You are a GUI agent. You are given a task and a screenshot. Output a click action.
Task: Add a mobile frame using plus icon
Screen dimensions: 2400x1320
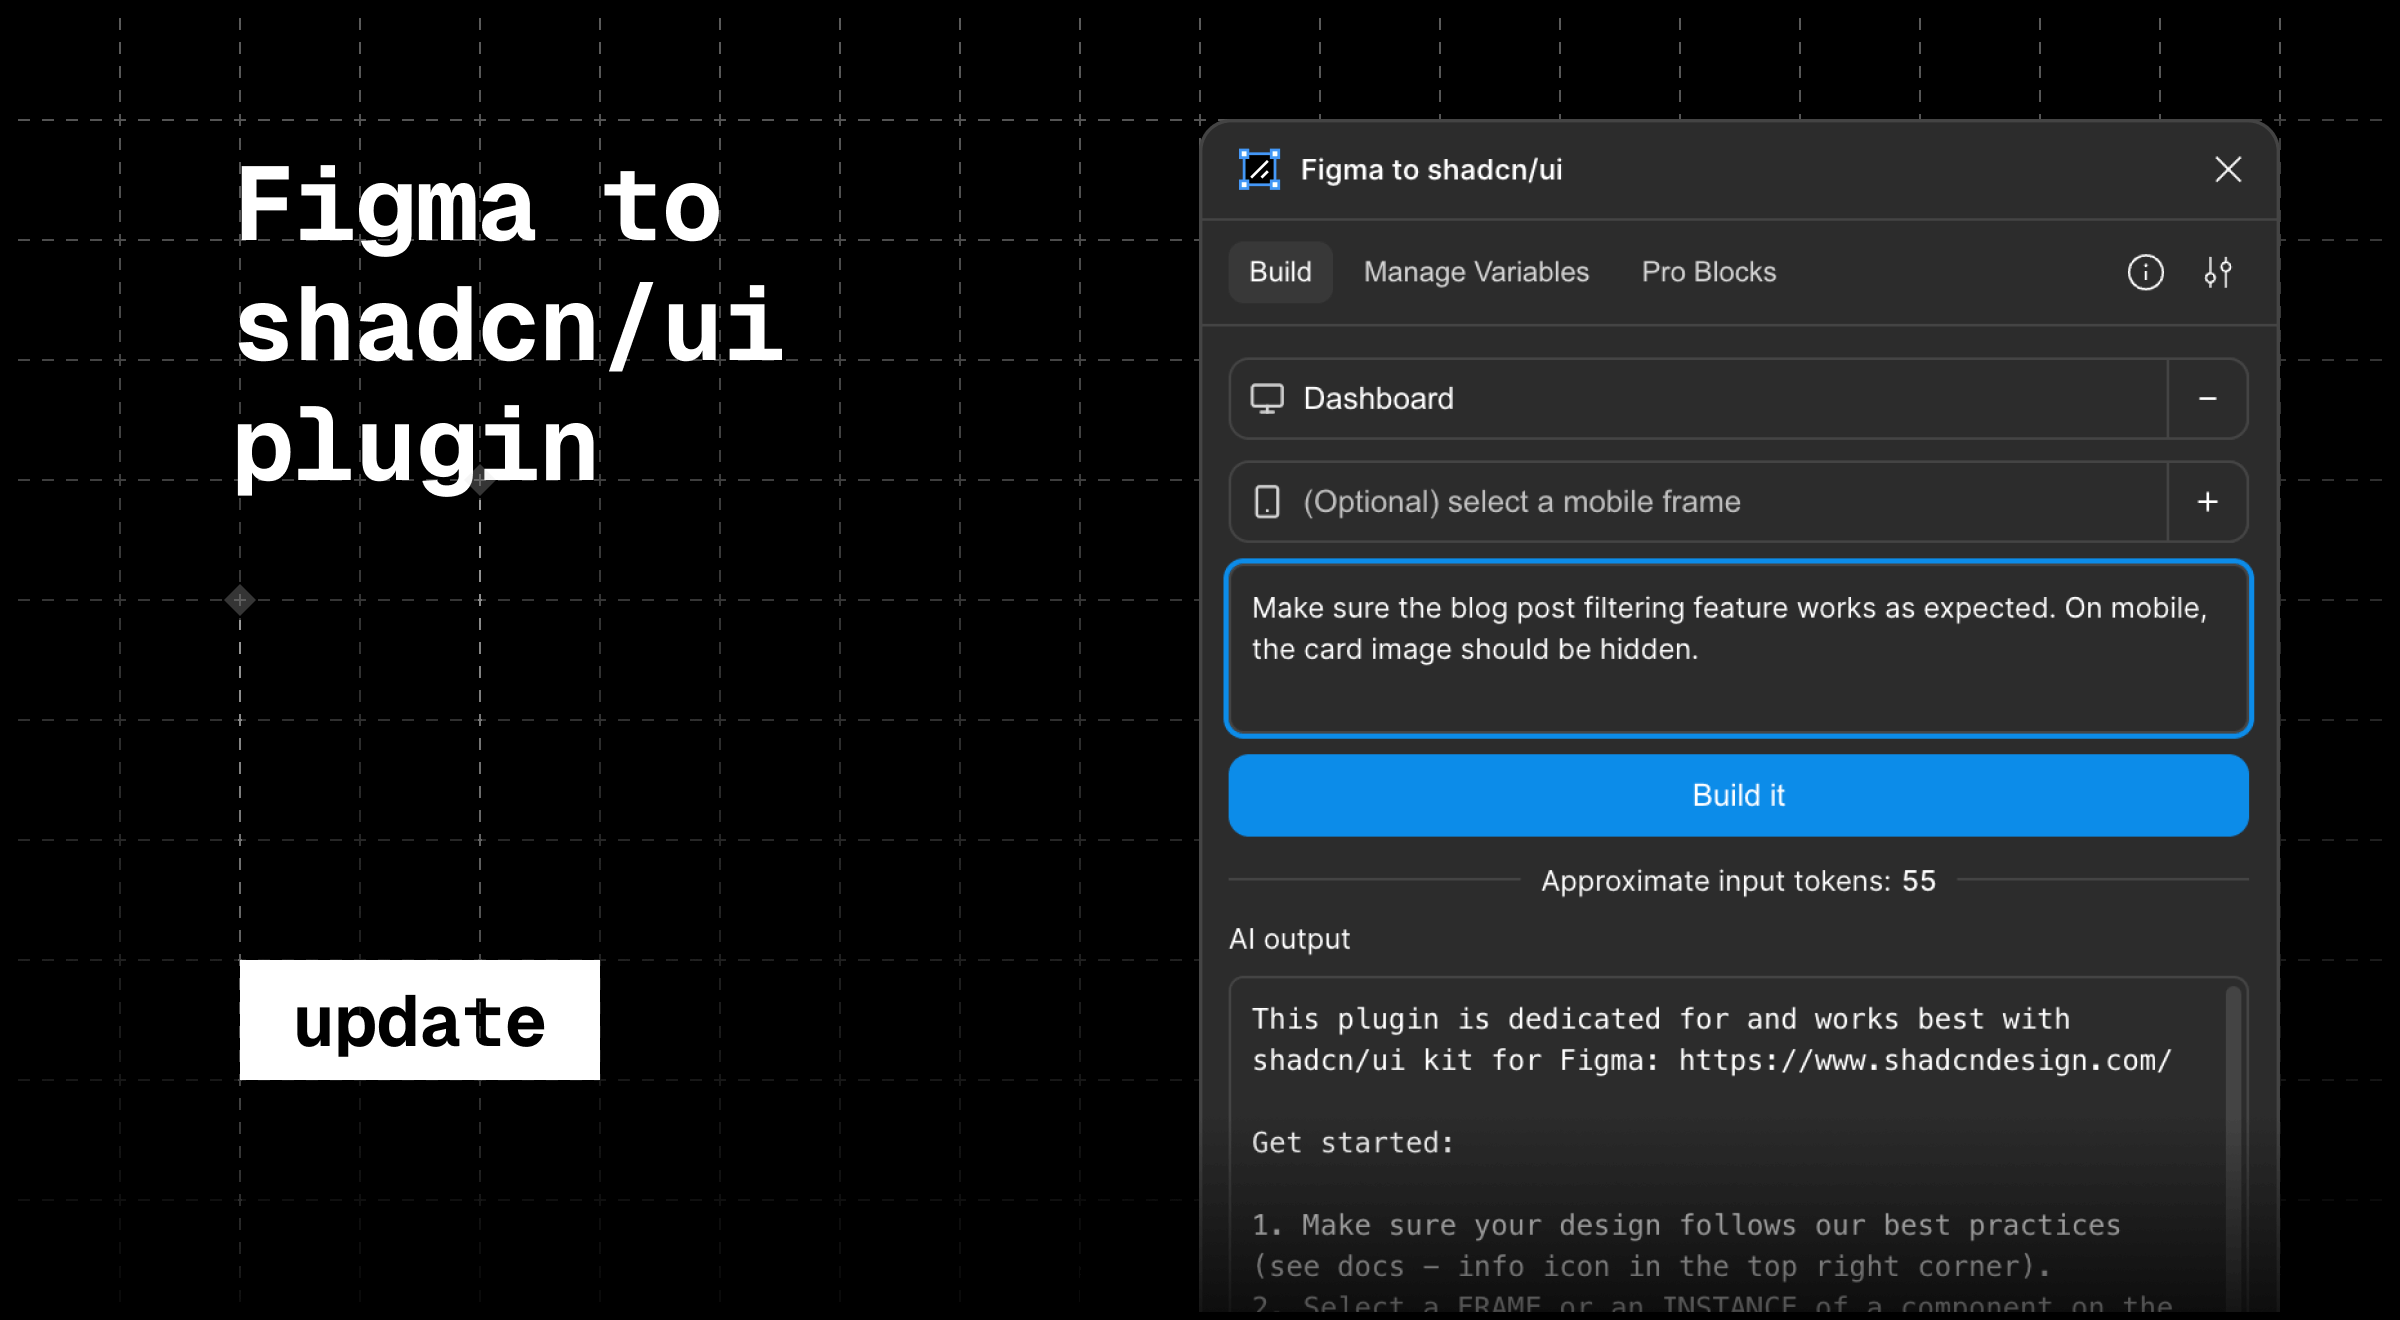click(2208, 502)
